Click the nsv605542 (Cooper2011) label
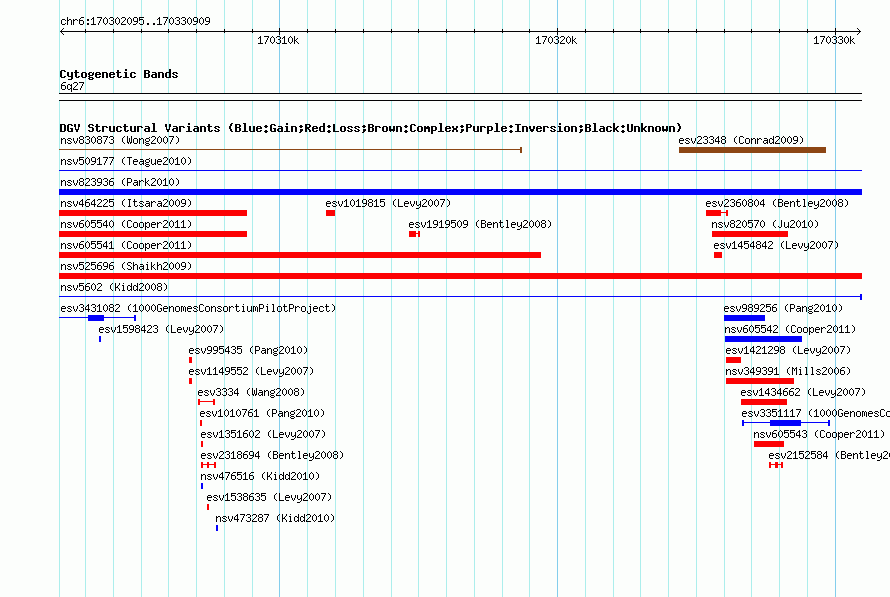Image resolution: width=890 pixels, height=597 pixels. pyautogui.click(x=790, y=329)
